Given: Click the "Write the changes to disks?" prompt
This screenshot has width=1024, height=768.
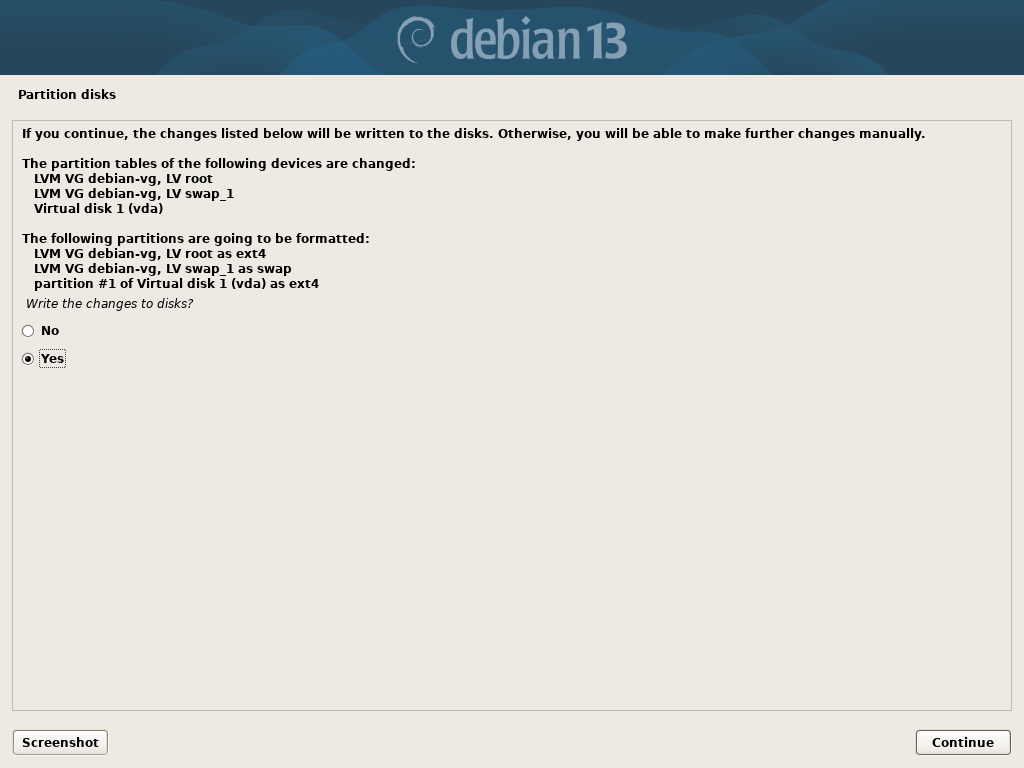Looking at the screenshot, I should pyautogui.click(x=109, y=304).
